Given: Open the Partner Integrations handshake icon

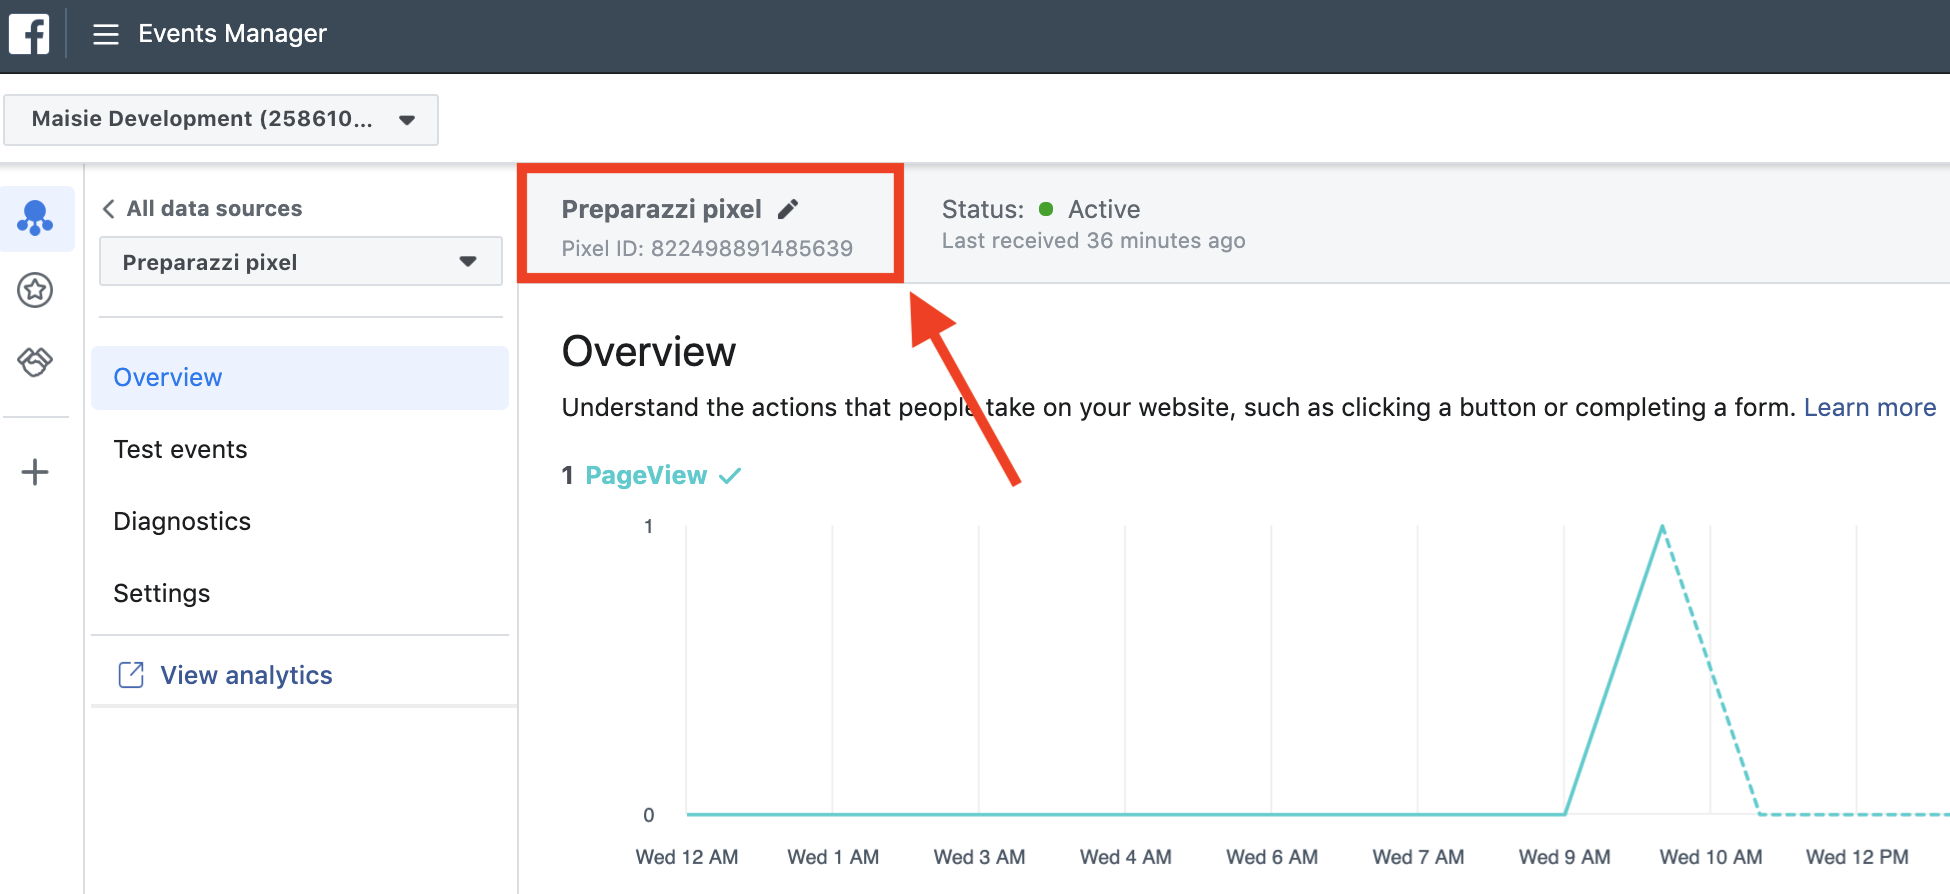Looking at the screenshot, I should (35, 361).
